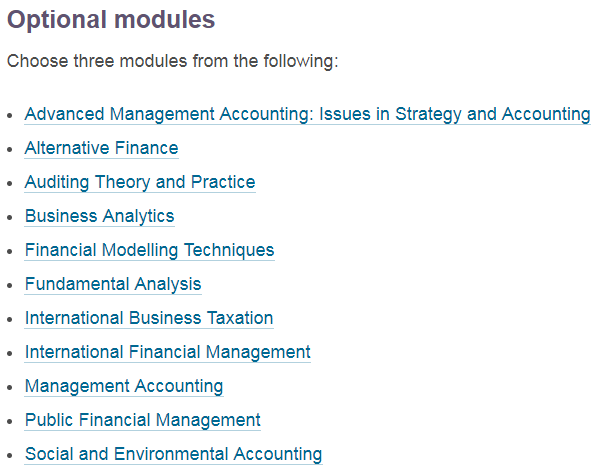Click the bullet next to Fundamental Analysis
The image size is (600, 468).
[10, 286]
